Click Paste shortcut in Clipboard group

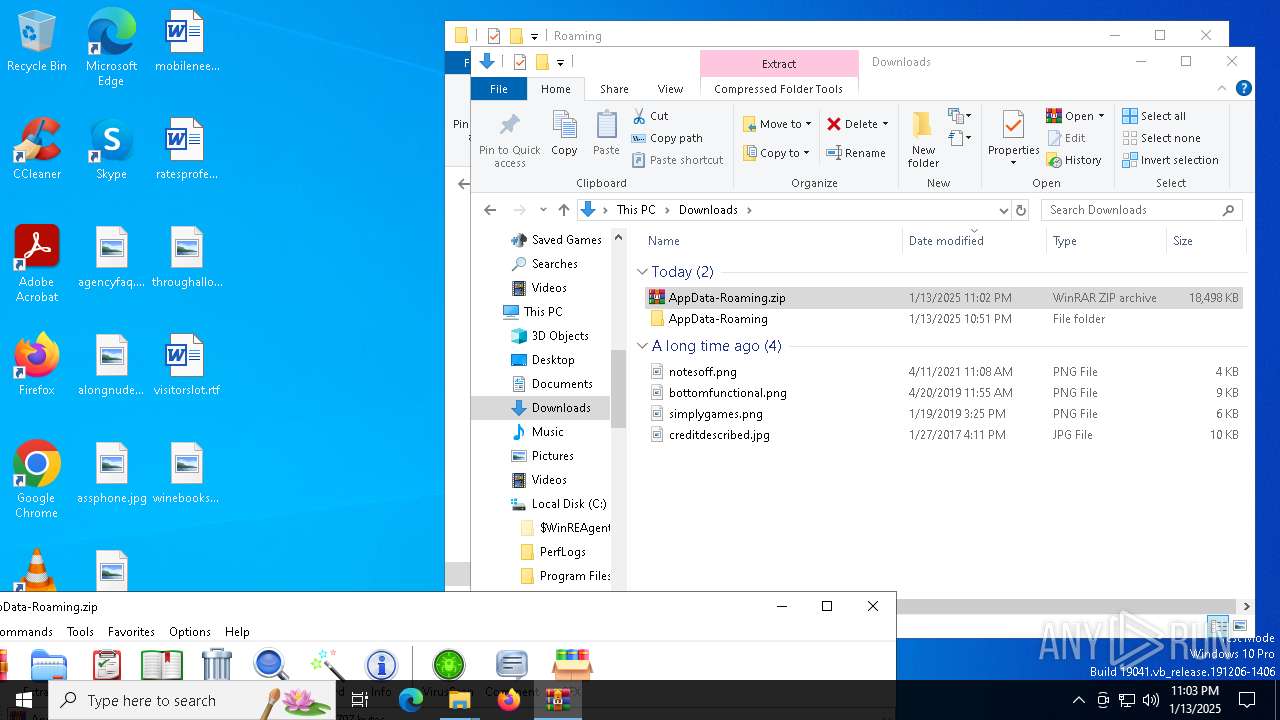coord(677,160)
